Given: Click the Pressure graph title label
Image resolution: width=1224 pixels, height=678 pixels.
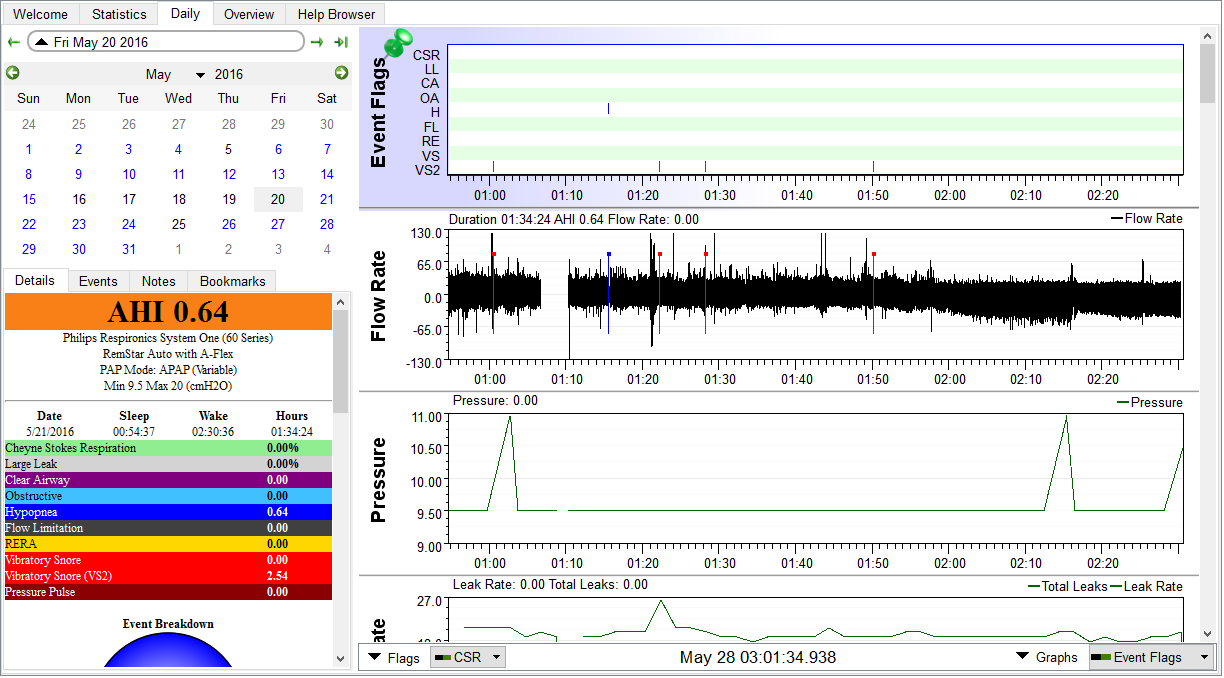Looking at the screenshot, I should [379, 481].
